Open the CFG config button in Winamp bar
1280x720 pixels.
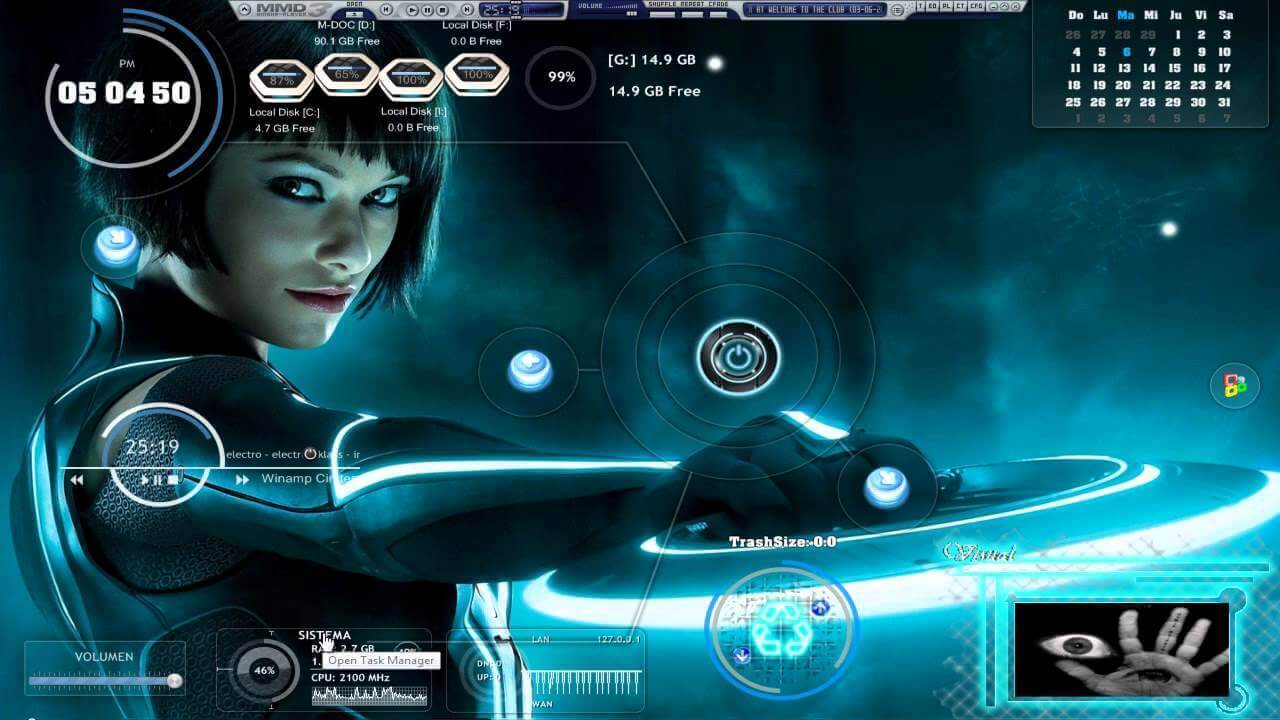click(x=976, y=6)
